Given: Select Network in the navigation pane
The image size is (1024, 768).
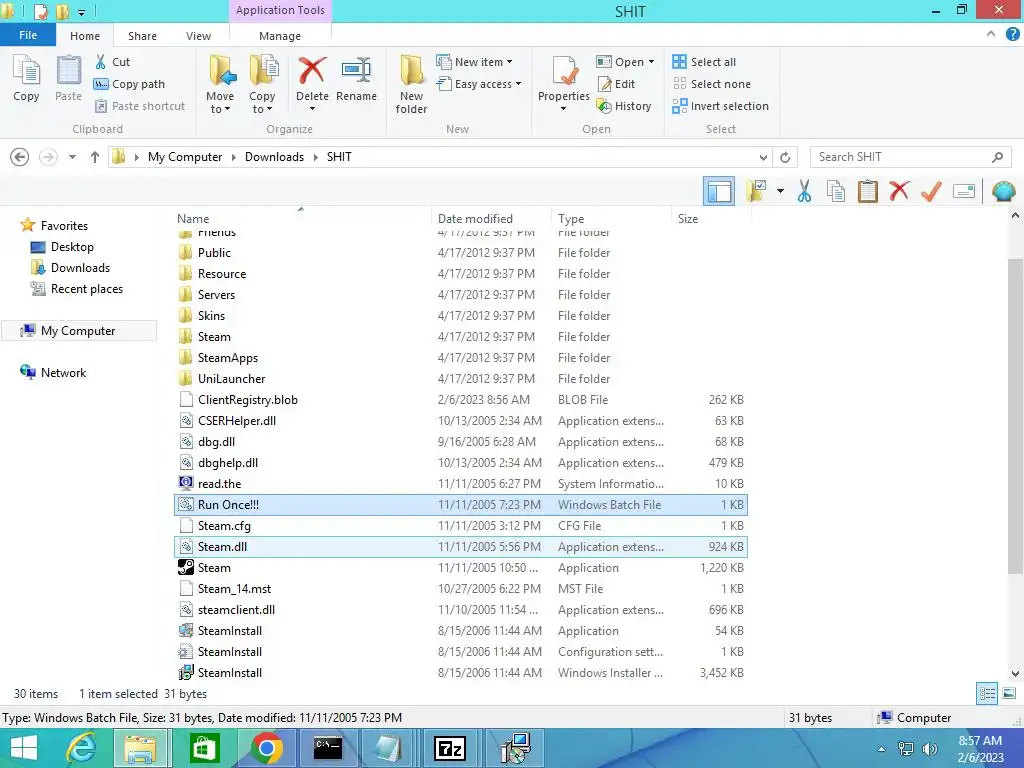Looking at the screenshot, I should (x=63, y=373).
